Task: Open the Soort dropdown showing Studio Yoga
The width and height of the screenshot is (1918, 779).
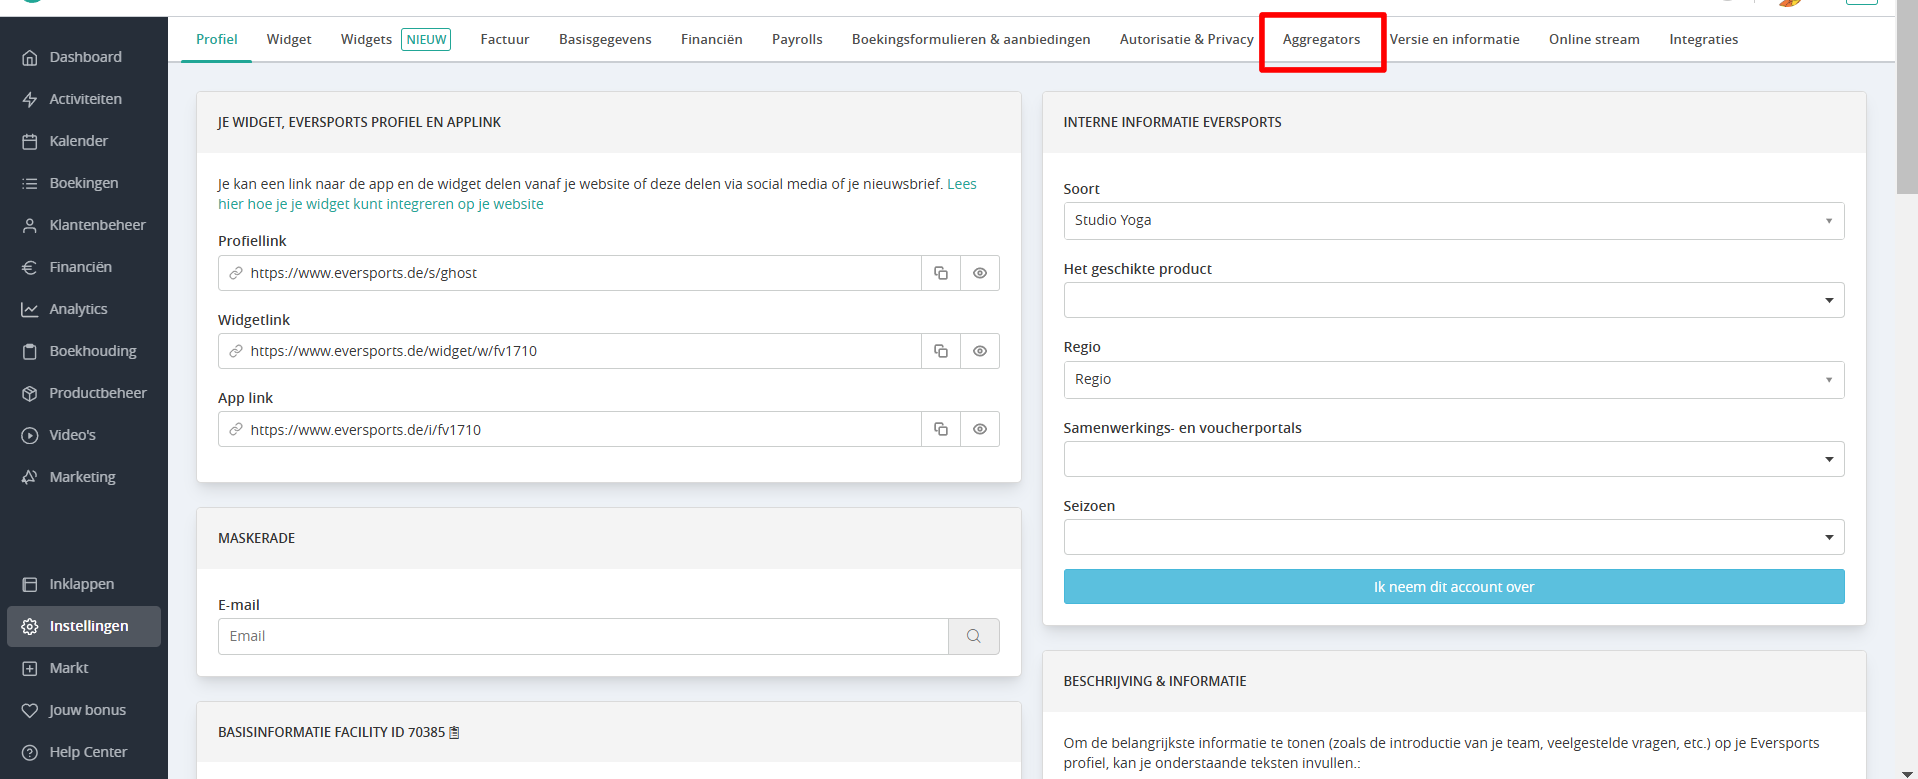Action: tap(1454, 221)
